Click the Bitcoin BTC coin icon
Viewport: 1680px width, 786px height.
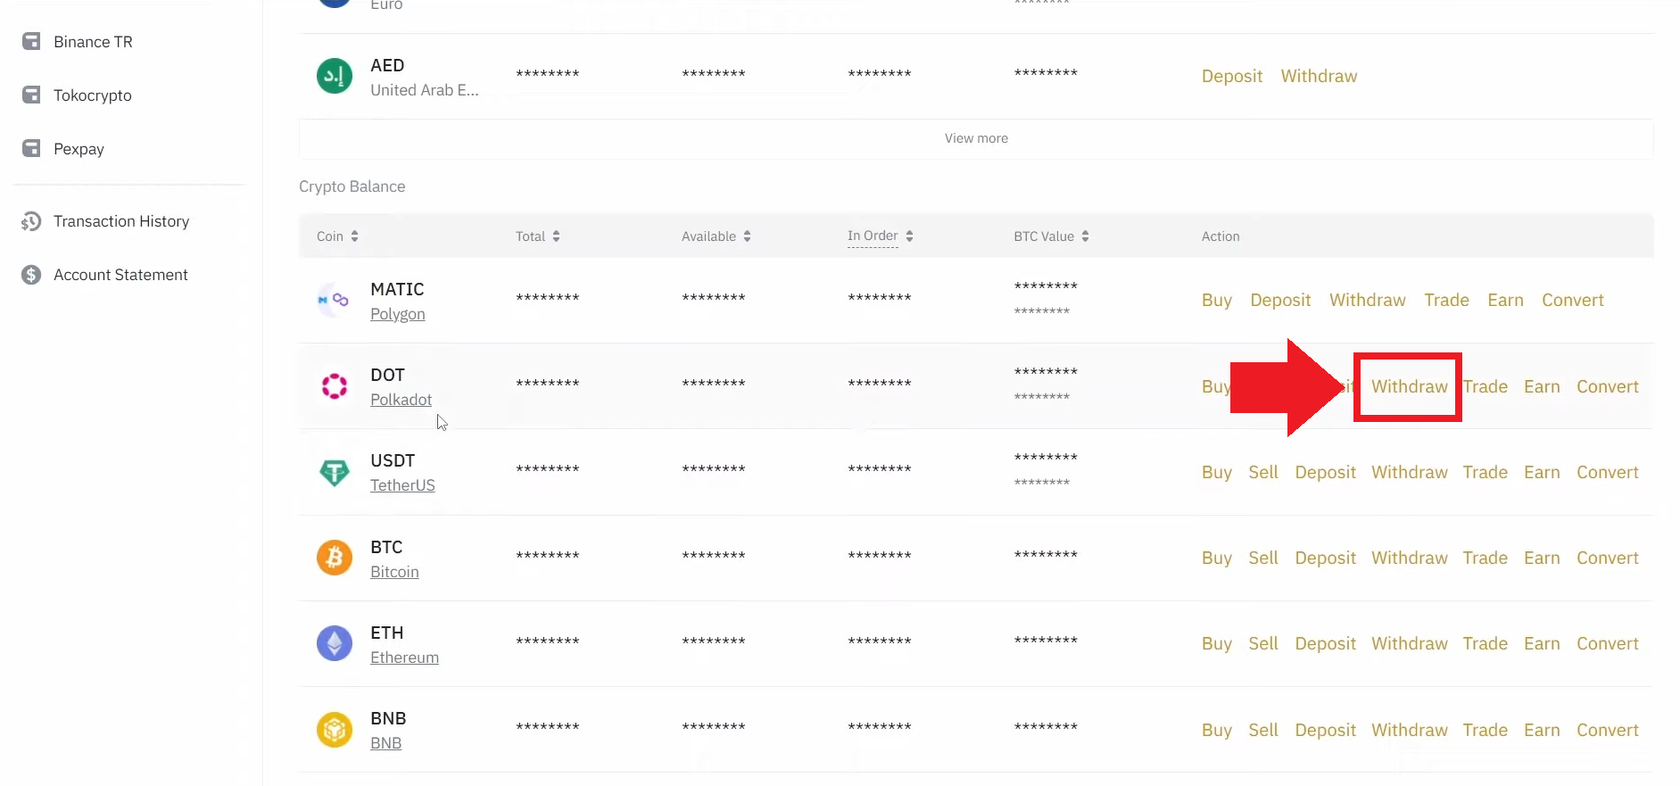point(334,558)
